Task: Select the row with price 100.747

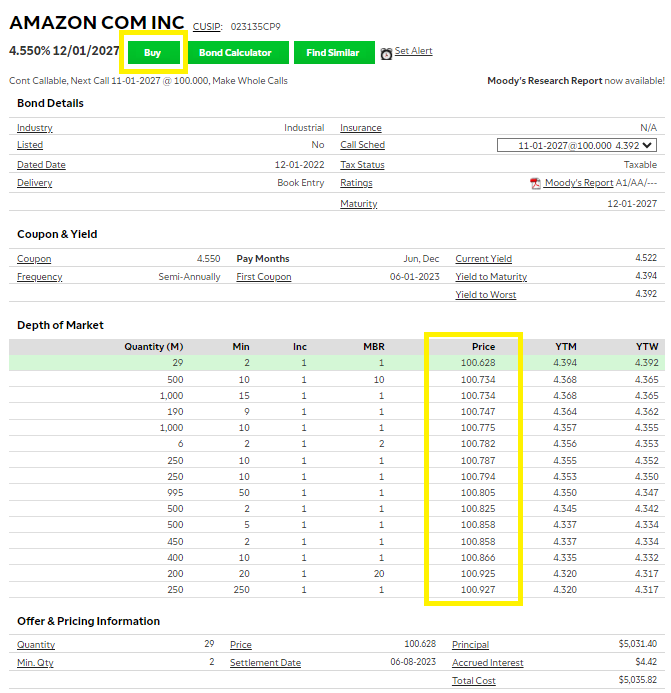Action: [337, 412]
